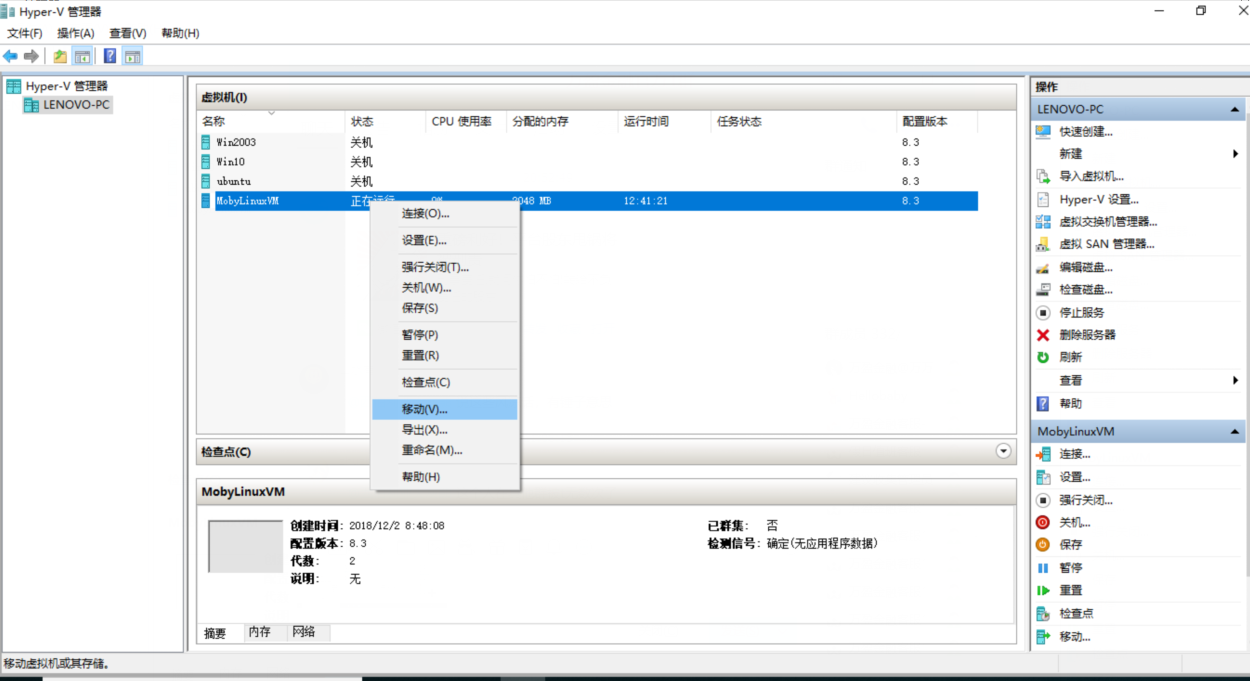This screenshot has height=681, width=1250.
Task: Choose 暂停(P) from the context menu
Action: [445, 335]
